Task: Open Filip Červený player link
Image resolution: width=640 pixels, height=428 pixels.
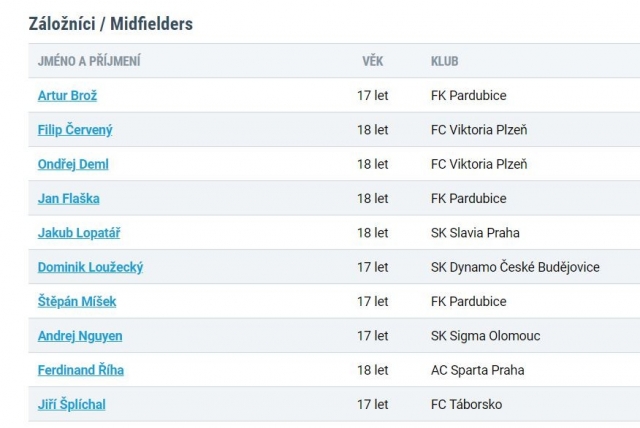Action: point(75,130)
